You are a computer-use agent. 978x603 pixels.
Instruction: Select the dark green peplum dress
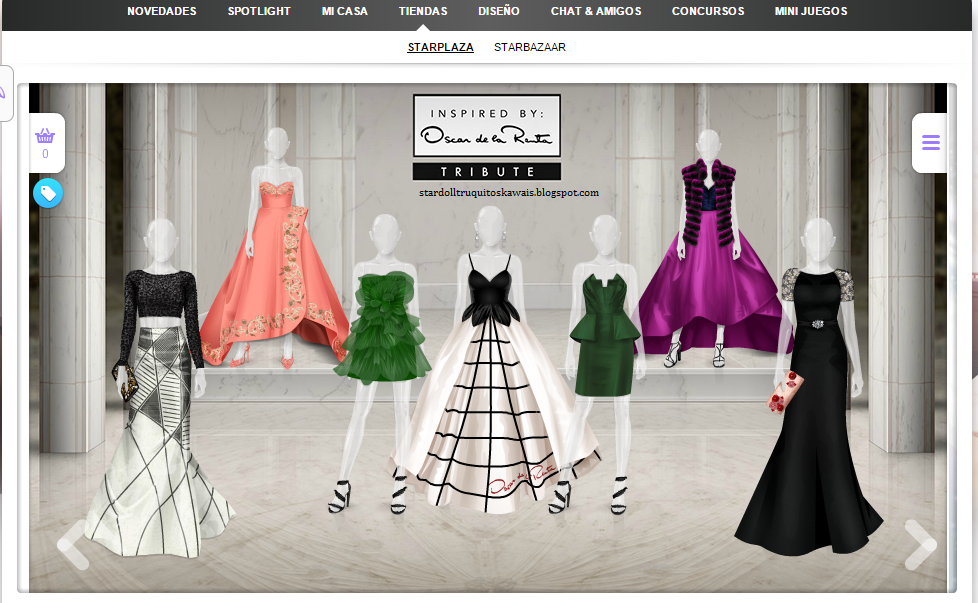604,335
